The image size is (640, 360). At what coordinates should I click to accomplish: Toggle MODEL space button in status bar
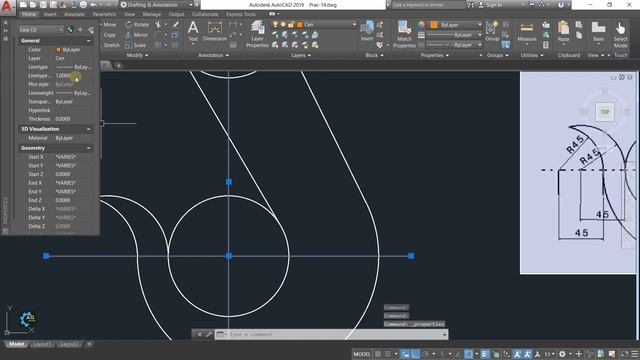pos(362,354)
